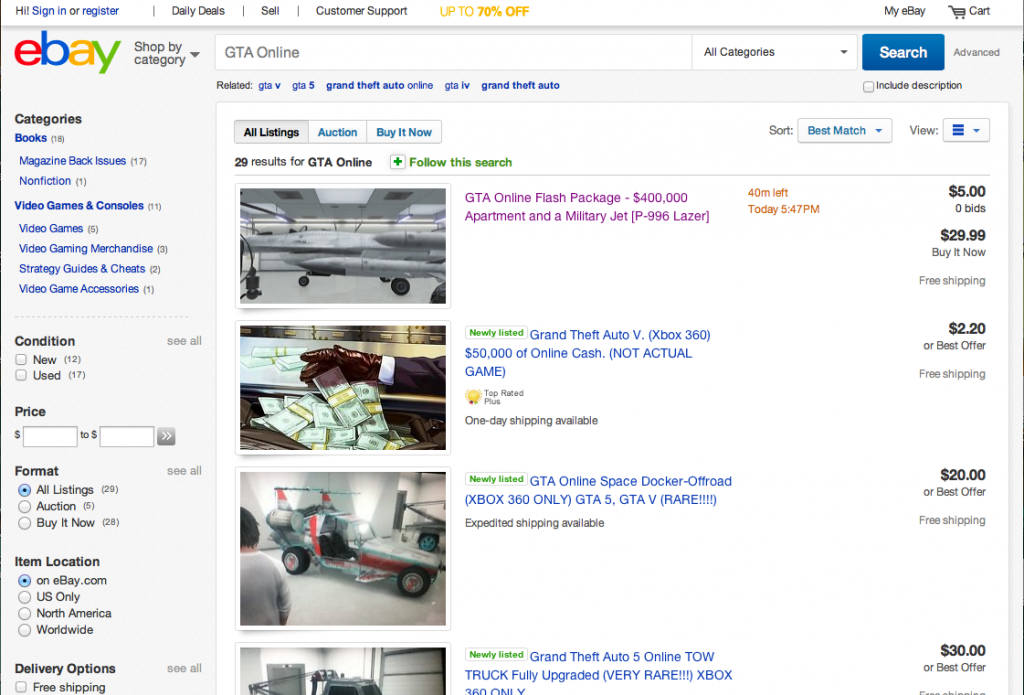Open the shopping cart

968,11
